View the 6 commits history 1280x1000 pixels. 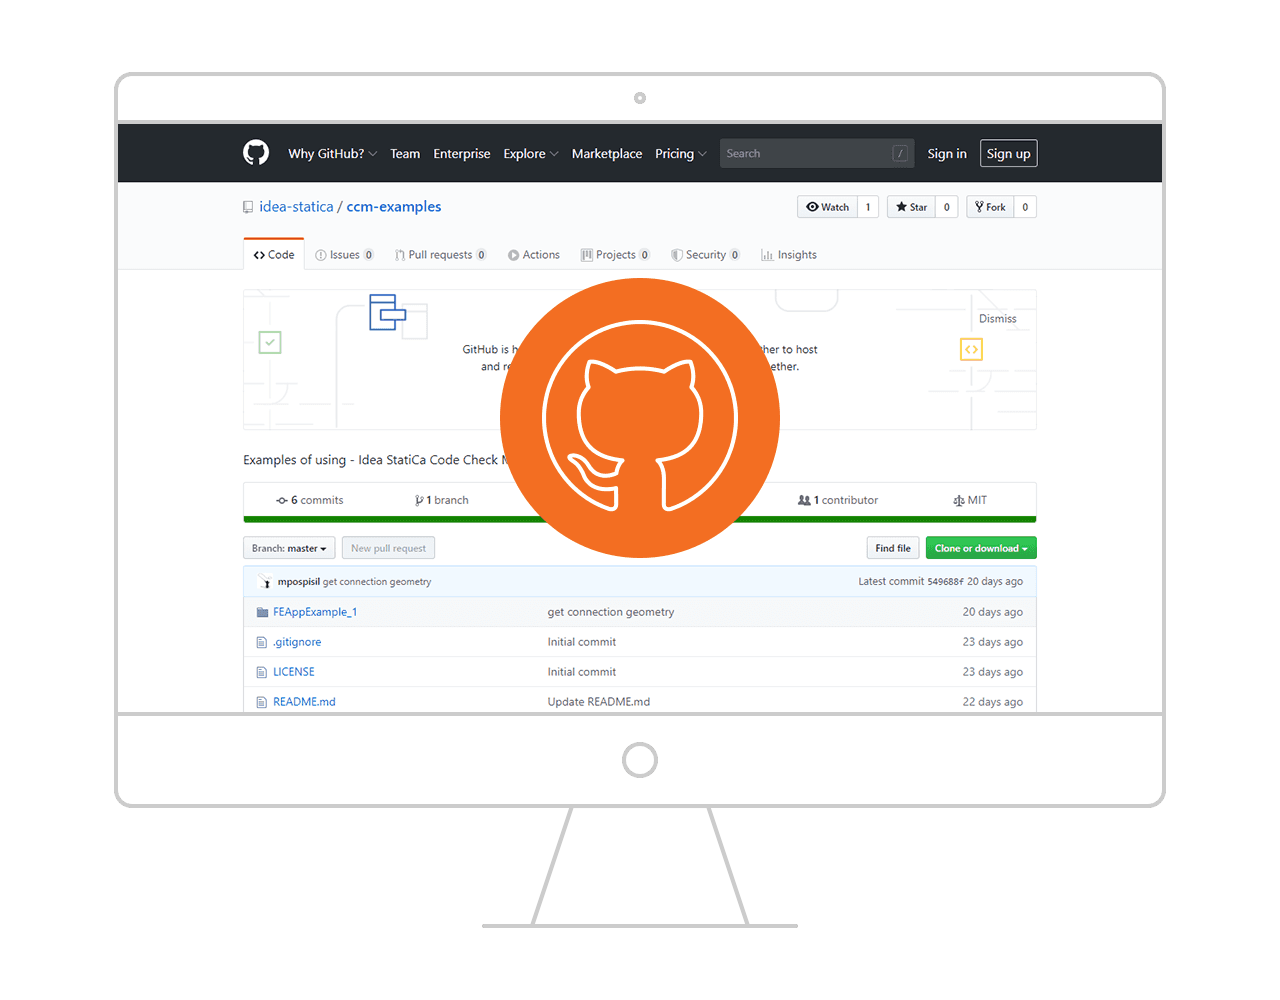[x=310, y=500]
